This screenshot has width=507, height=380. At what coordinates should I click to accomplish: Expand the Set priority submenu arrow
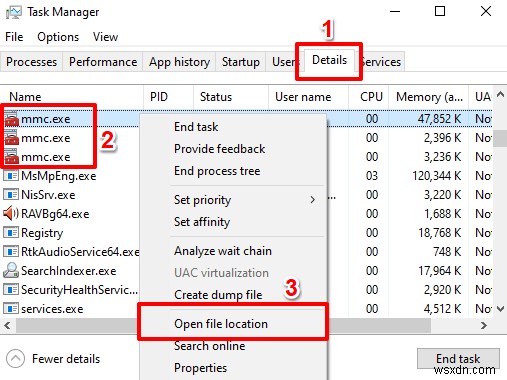pyautogui.click(x=312, y=200)
